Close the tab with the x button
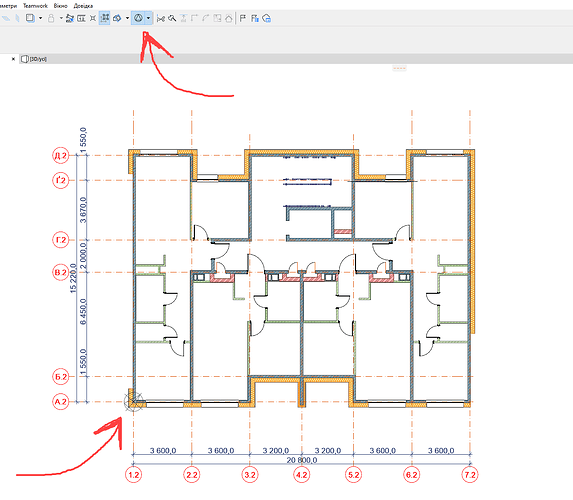The height and width of the screenshot is (500, 573). point(14,59)
